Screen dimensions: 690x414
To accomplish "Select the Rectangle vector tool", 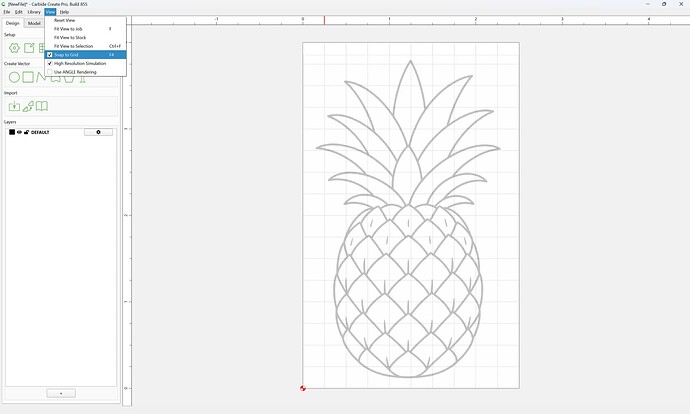I will (x=28, y=77).
